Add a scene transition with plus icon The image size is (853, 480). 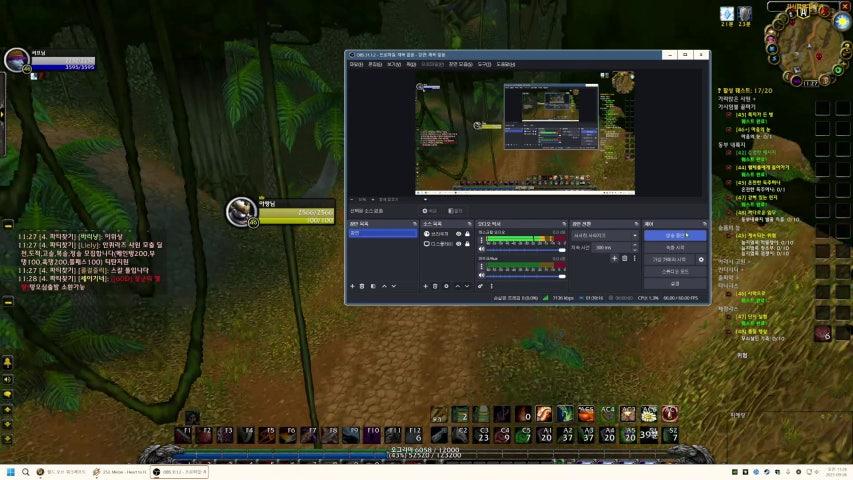614,259
